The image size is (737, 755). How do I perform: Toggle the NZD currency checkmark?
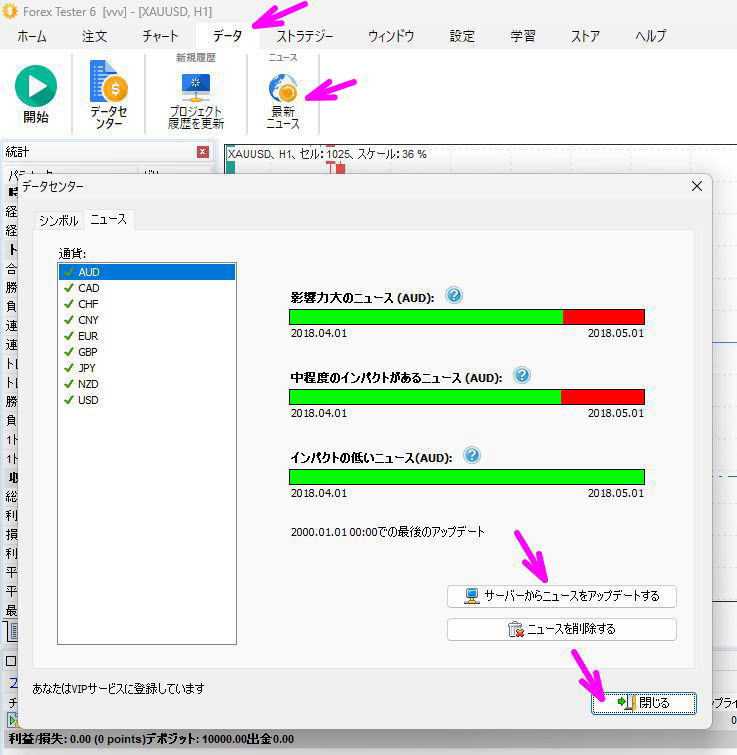pos(69,384)
